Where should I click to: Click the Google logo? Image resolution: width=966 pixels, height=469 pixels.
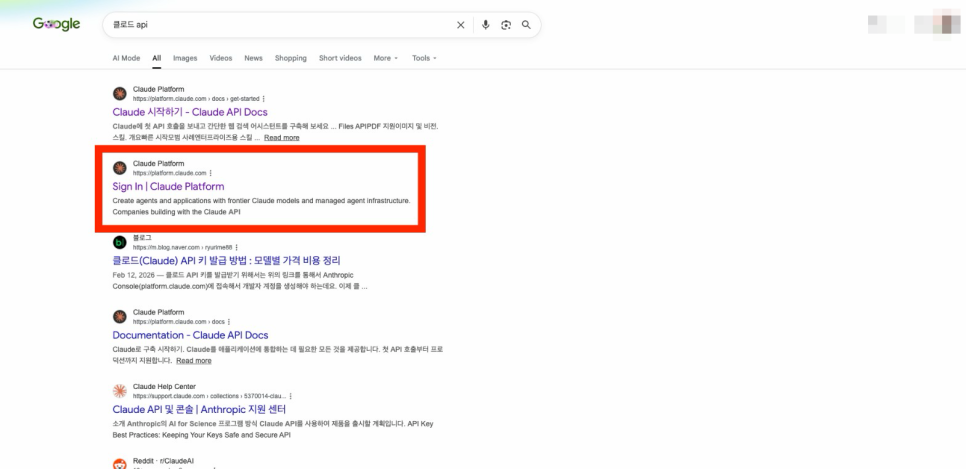[57, 25]
